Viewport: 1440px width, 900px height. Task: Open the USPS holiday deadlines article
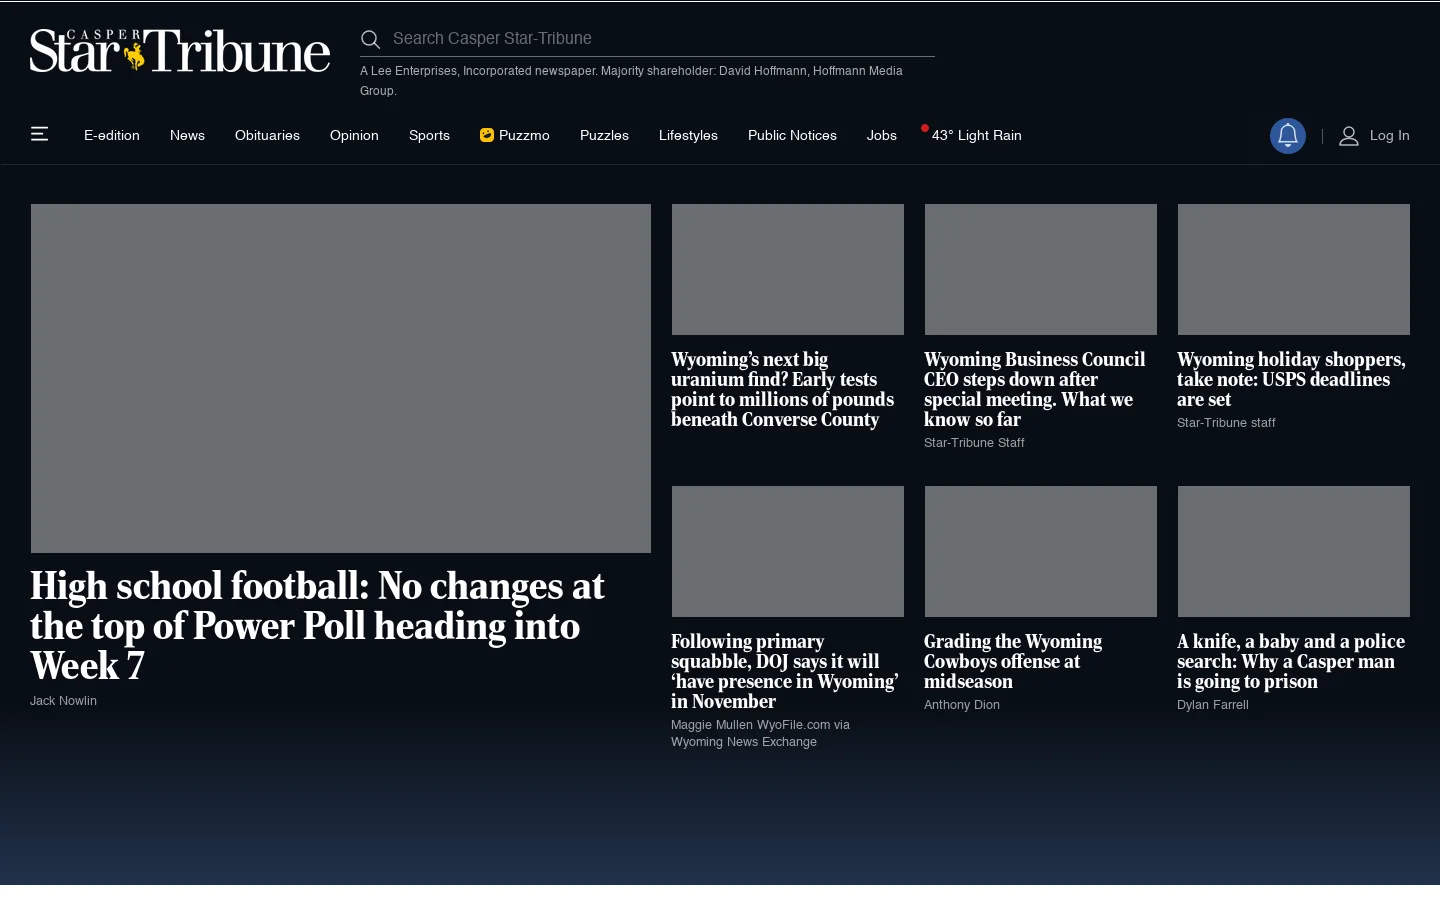coord(1291,379)
